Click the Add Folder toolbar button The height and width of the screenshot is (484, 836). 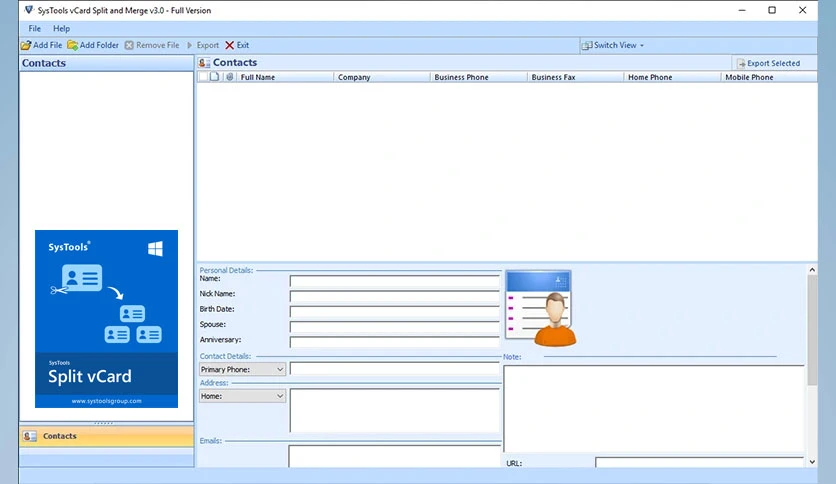(x=93, y=45)
